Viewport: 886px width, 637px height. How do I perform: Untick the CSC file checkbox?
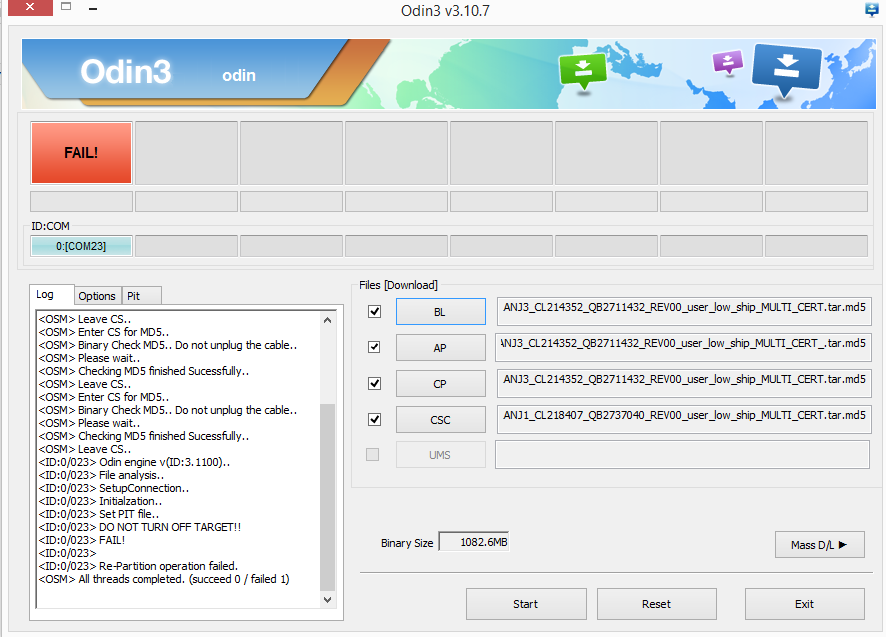click(x=374, y=419)
